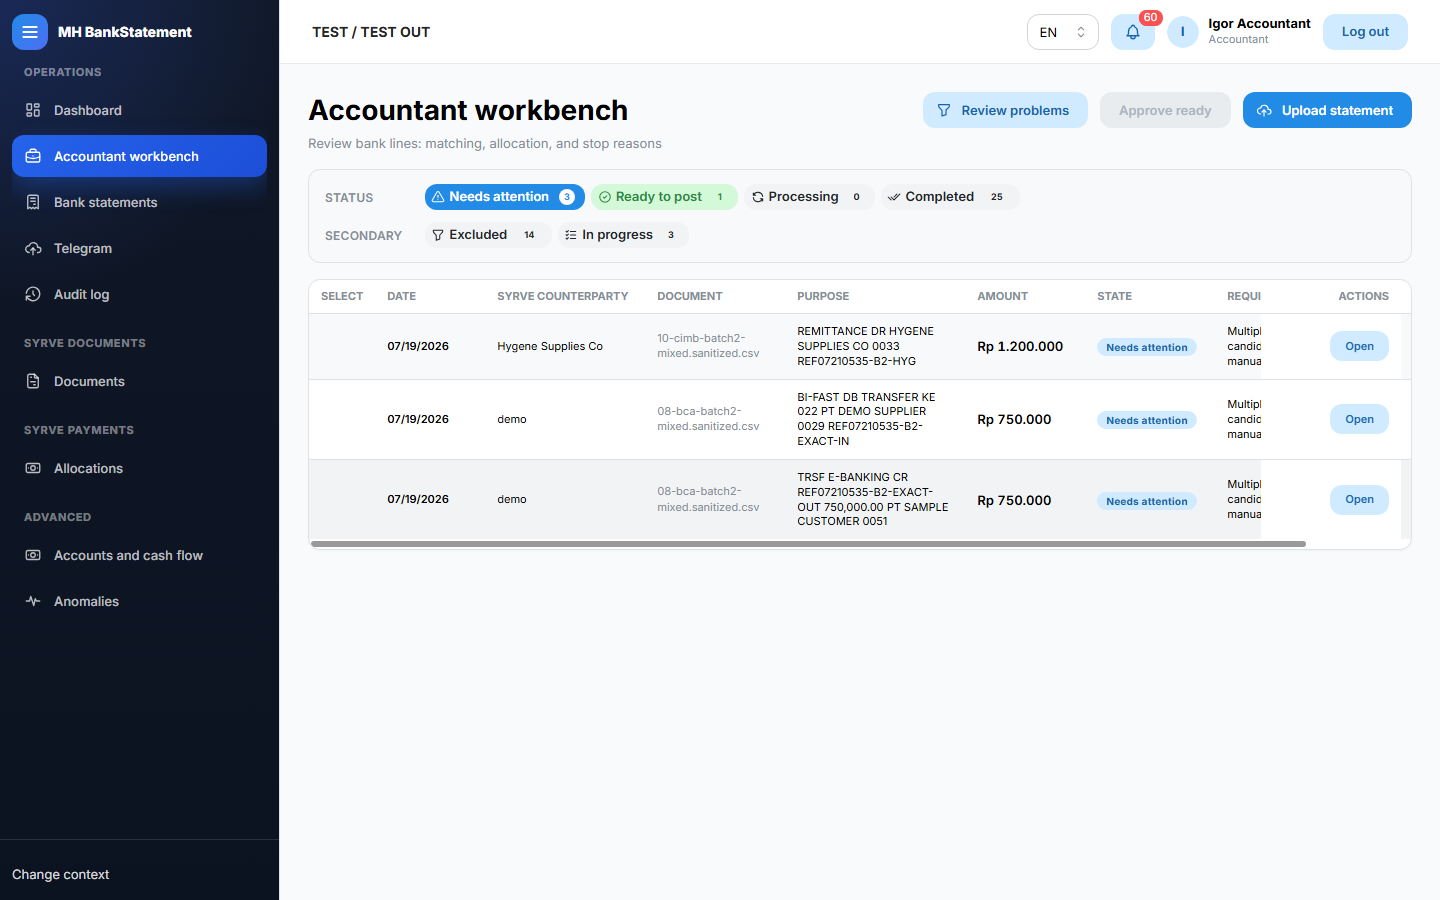The width and height of the screenshot is (1440, 900).
Task: Click the Syrve Counterparty column header
Action: point(563,296)
